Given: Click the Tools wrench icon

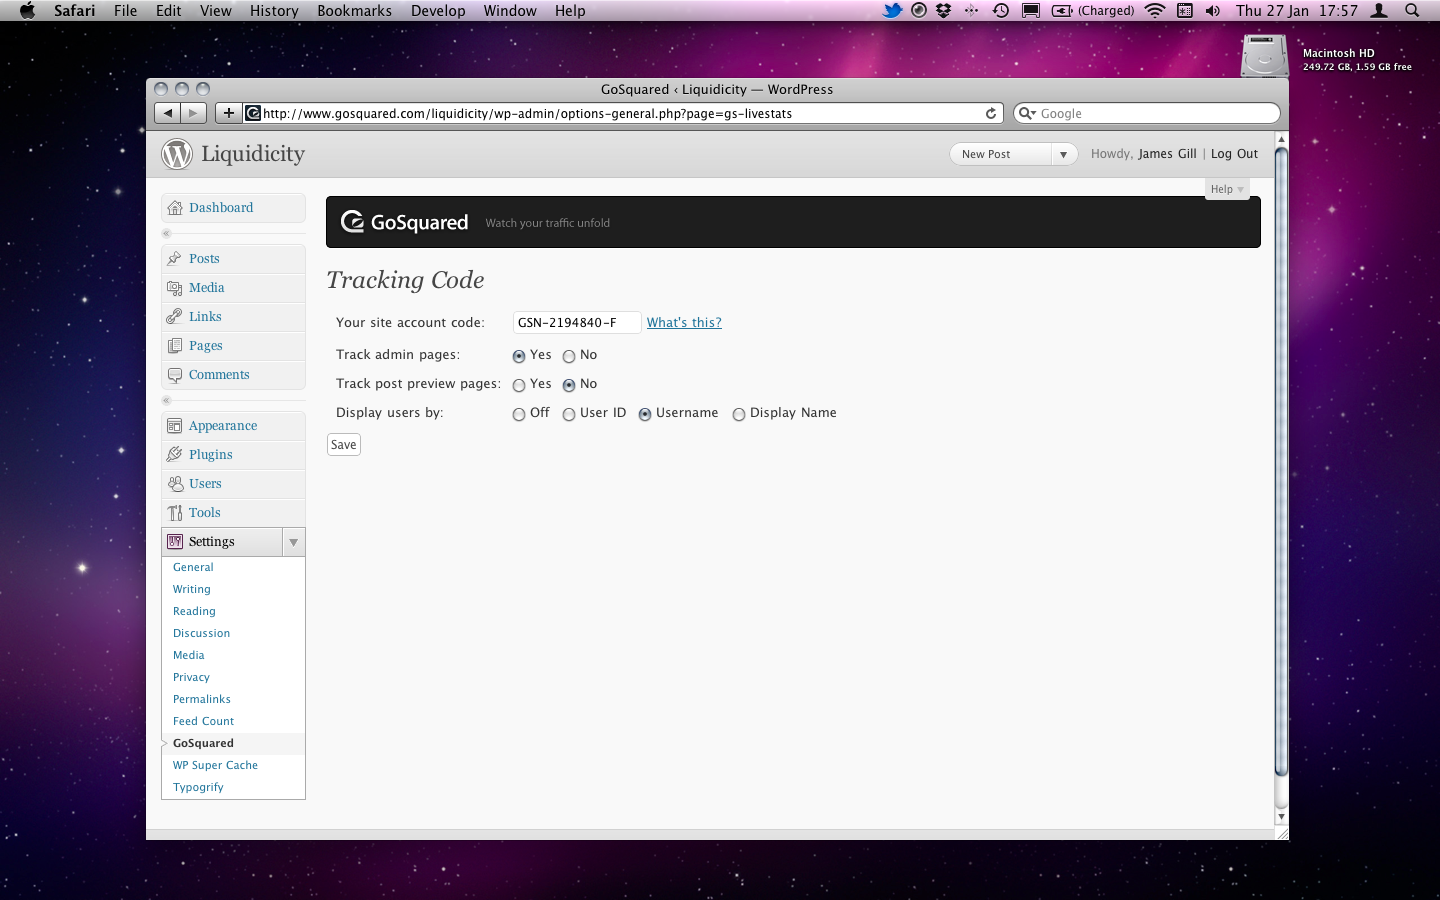Looking at the screenshot, I should 175,513.
